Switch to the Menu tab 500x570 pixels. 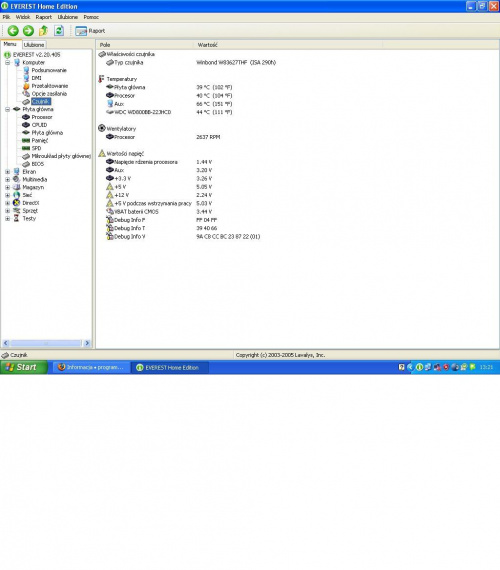pos(10,44)
